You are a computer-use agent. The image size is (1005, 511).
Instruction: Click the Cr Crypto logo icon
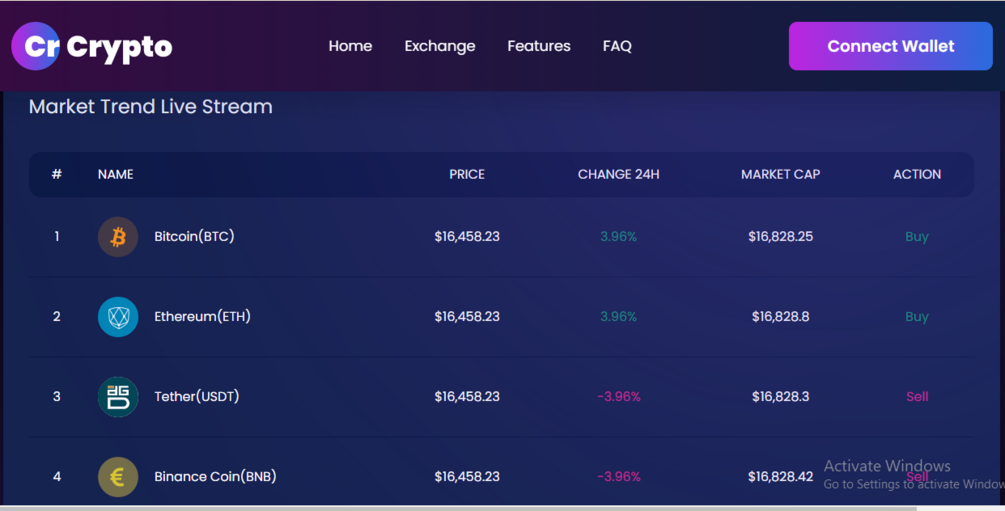36,46
